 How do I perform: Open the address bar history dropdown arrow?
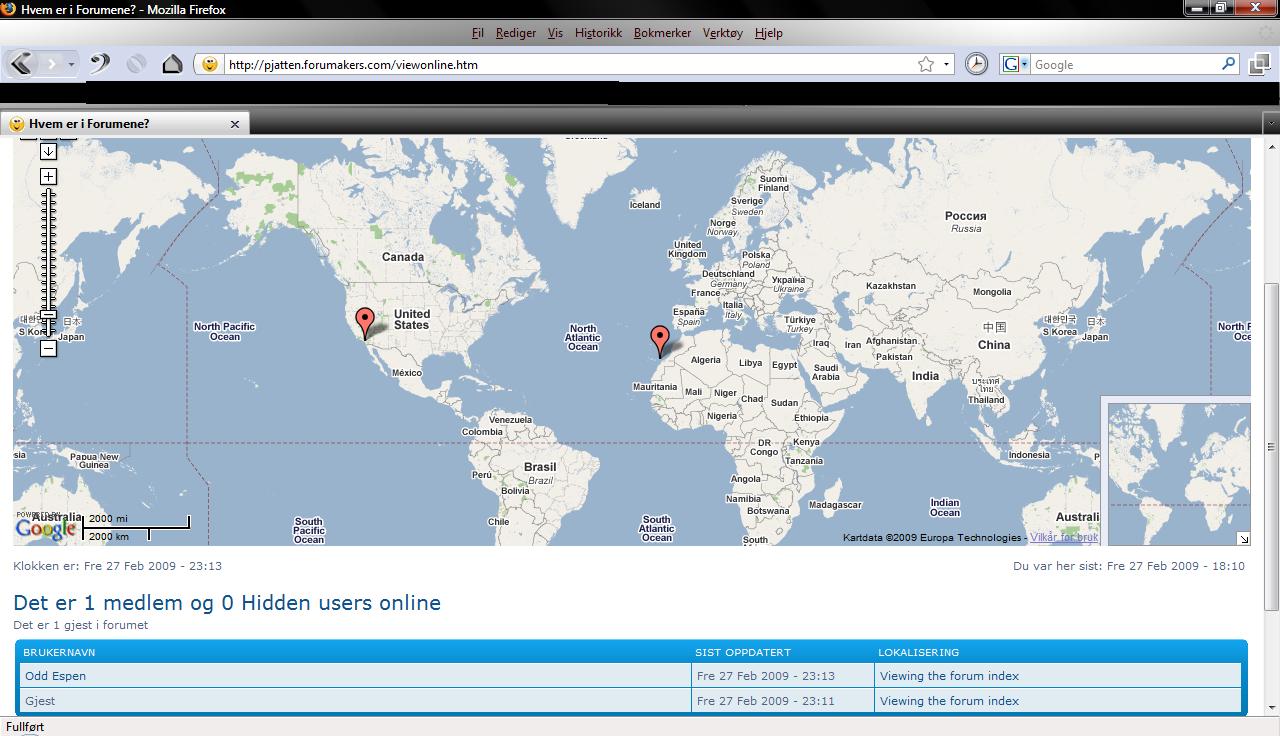[x=946, y=65]
